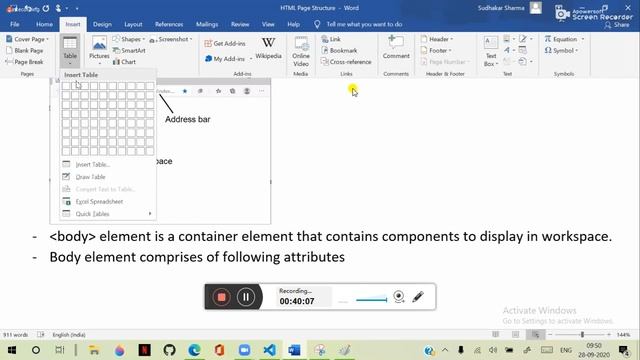Pause the screen recording
This screenshot has width=640, height=360.
click(246, 297)
